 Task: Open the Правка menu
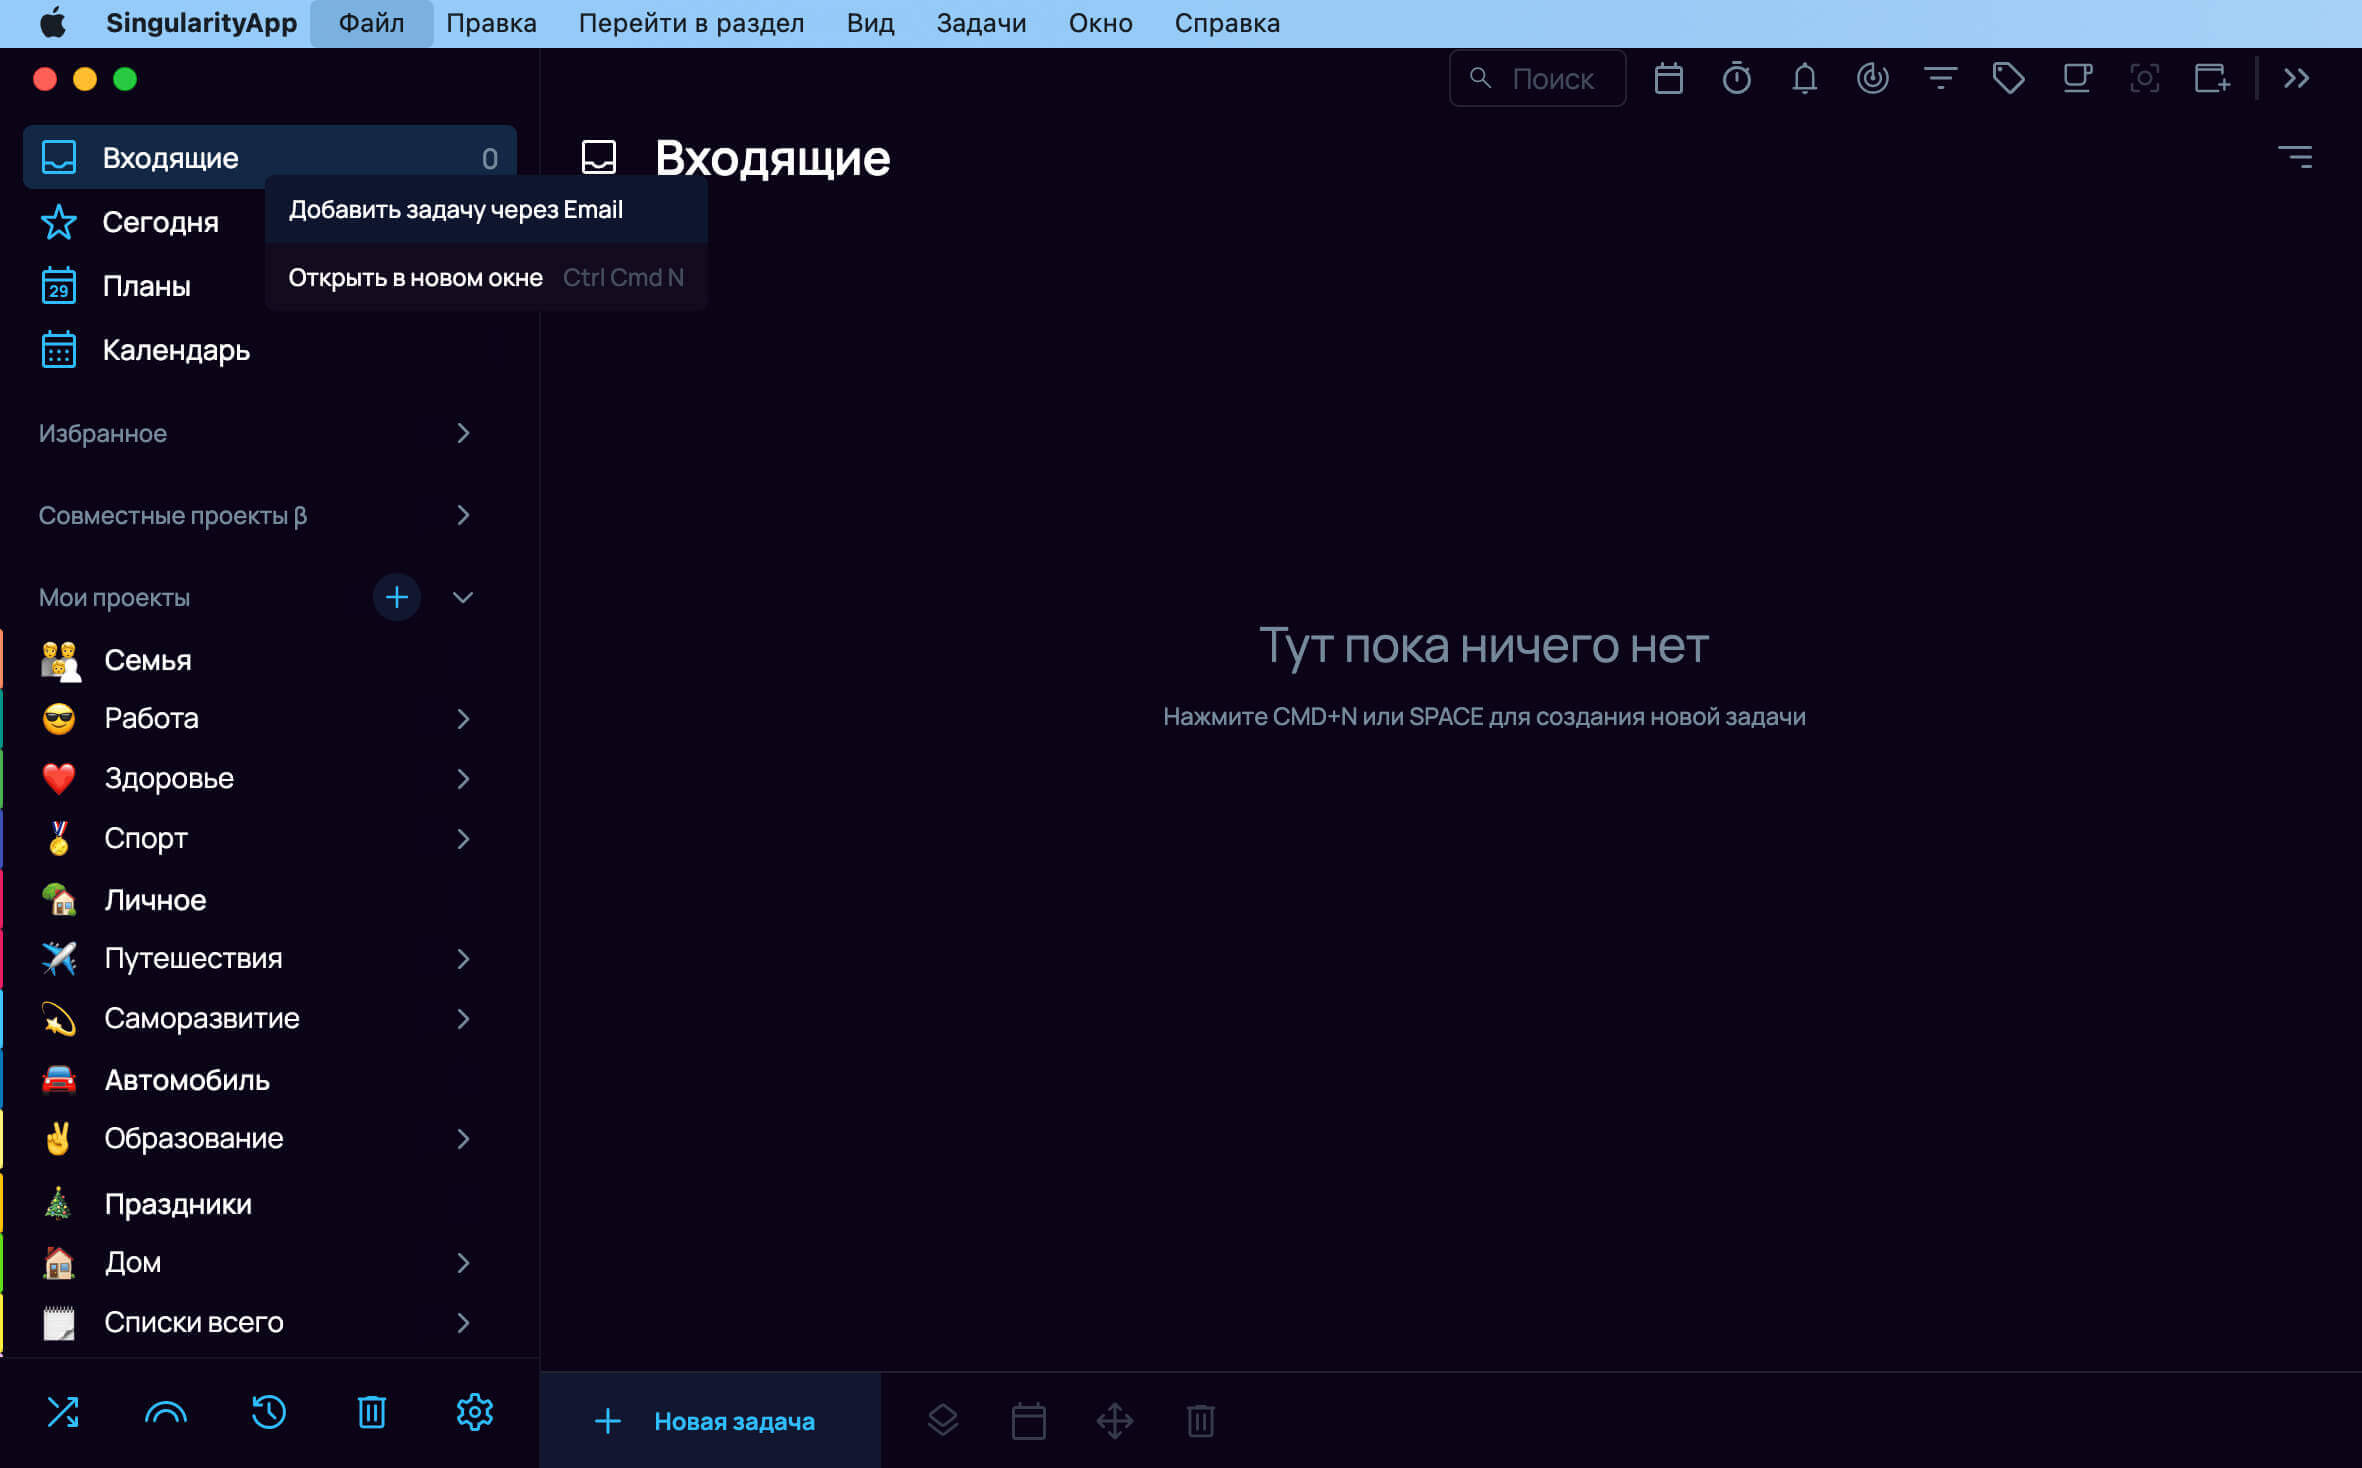point(491,23)
